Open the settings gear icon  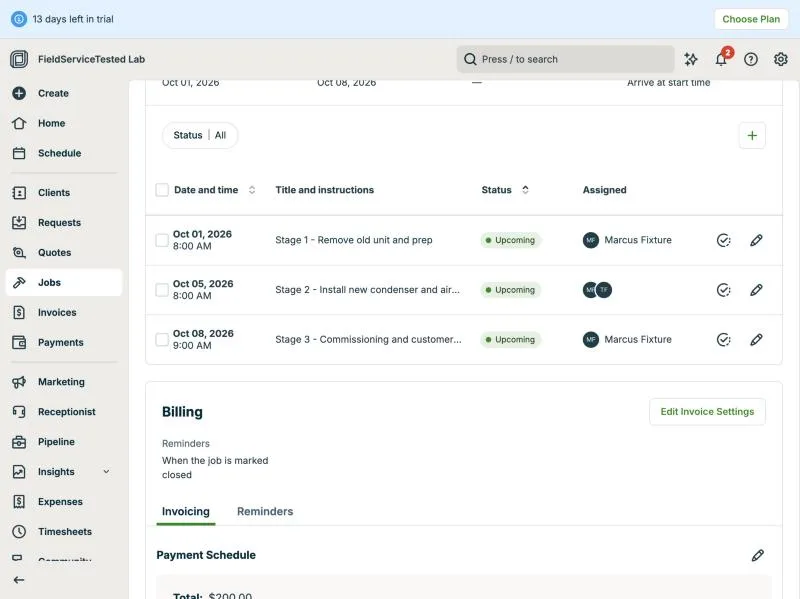(781, 59)
